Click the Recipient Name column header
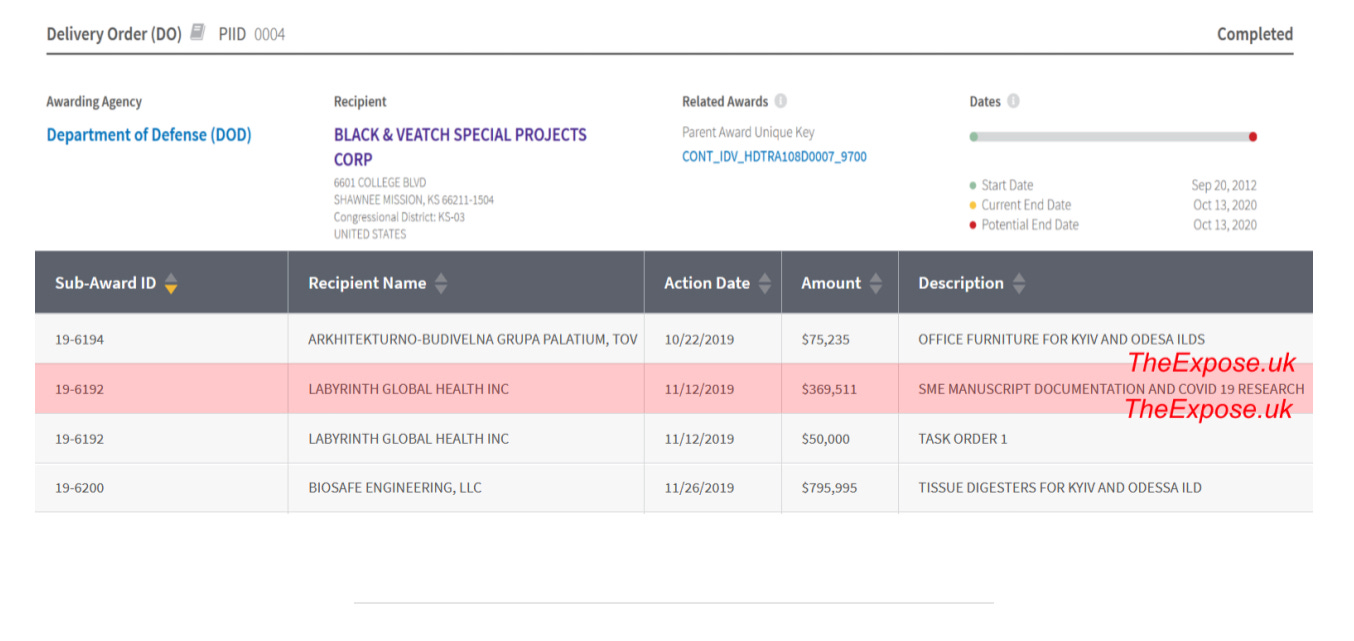Image resolution: width=1354 pixels, height=641 pixels. tap(466, 283)
